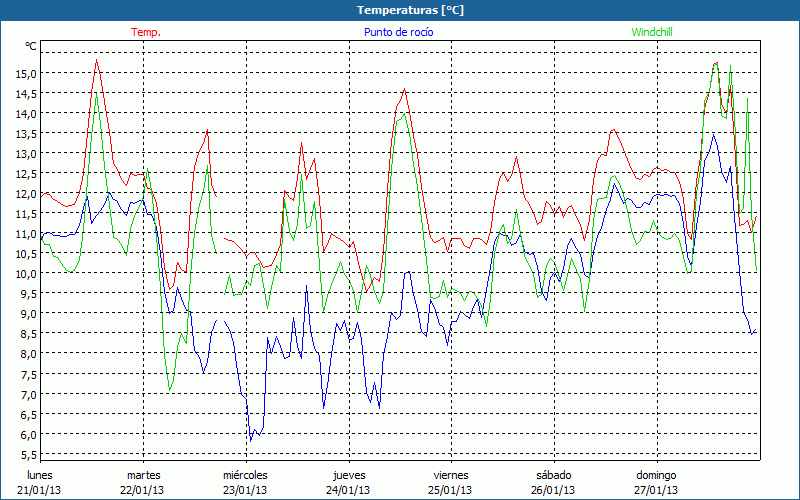The height and width of the screenshot is (500, 800).
Task: Click the 11,0 y-axis value
Action: point(26,234)
